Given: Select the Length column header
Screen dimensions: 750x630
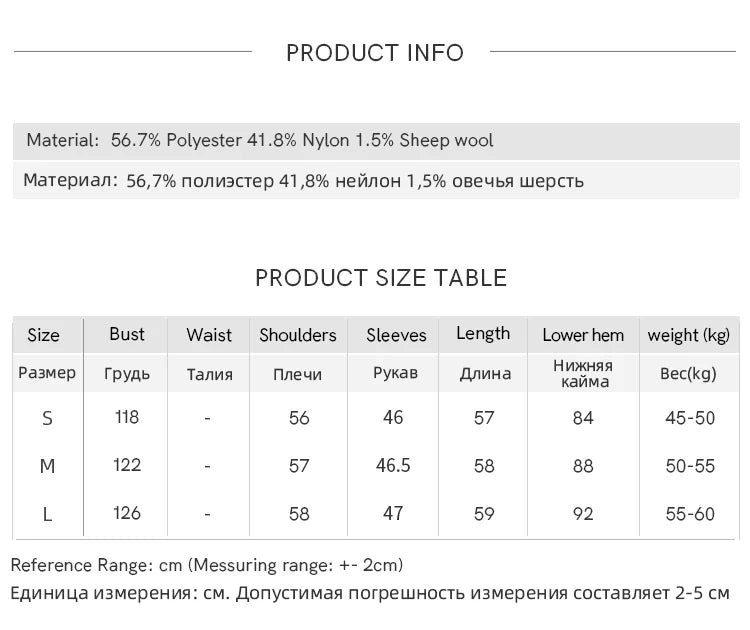Looking at the screenshot, I should [x=483, y=334].
